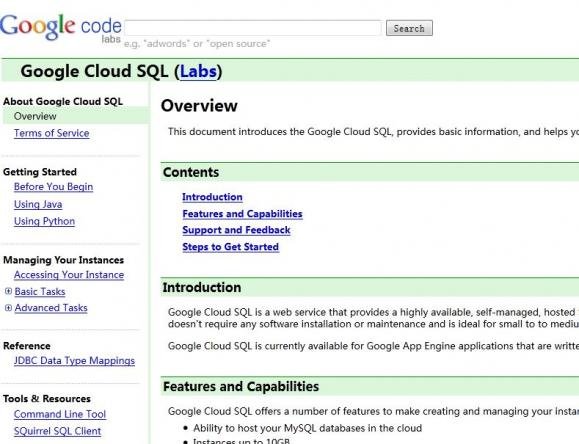Image resolution: width=579 pixels, height=444 pixels.
Task: Expand the Advanced Tasks plus icon
Action: pos(8,308)
